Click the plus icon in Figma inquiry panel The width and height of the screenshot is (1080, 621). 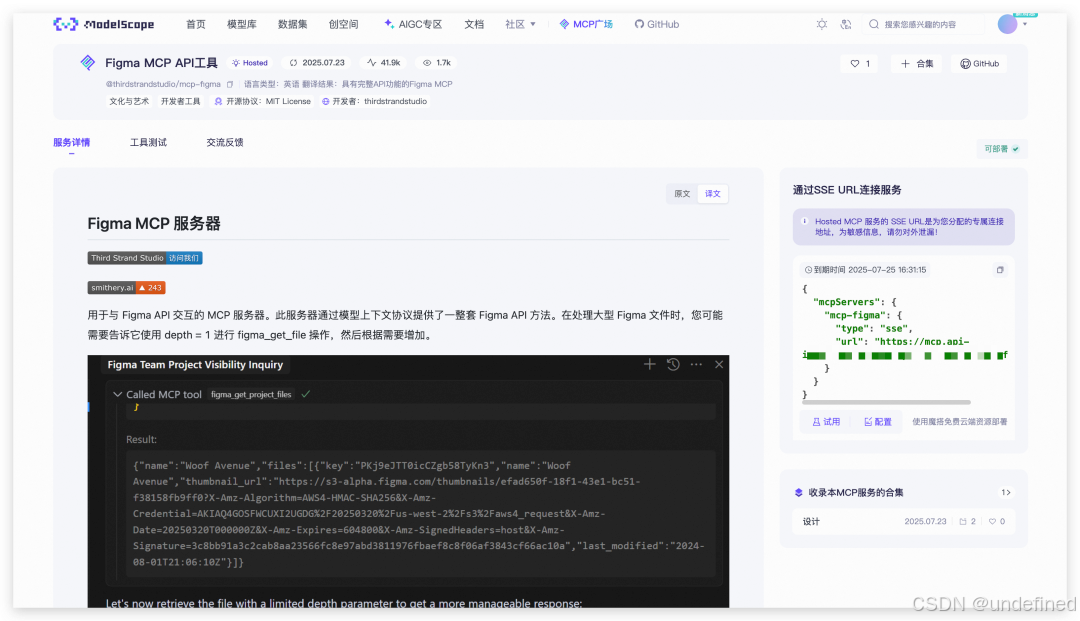[x=650, y=364]
